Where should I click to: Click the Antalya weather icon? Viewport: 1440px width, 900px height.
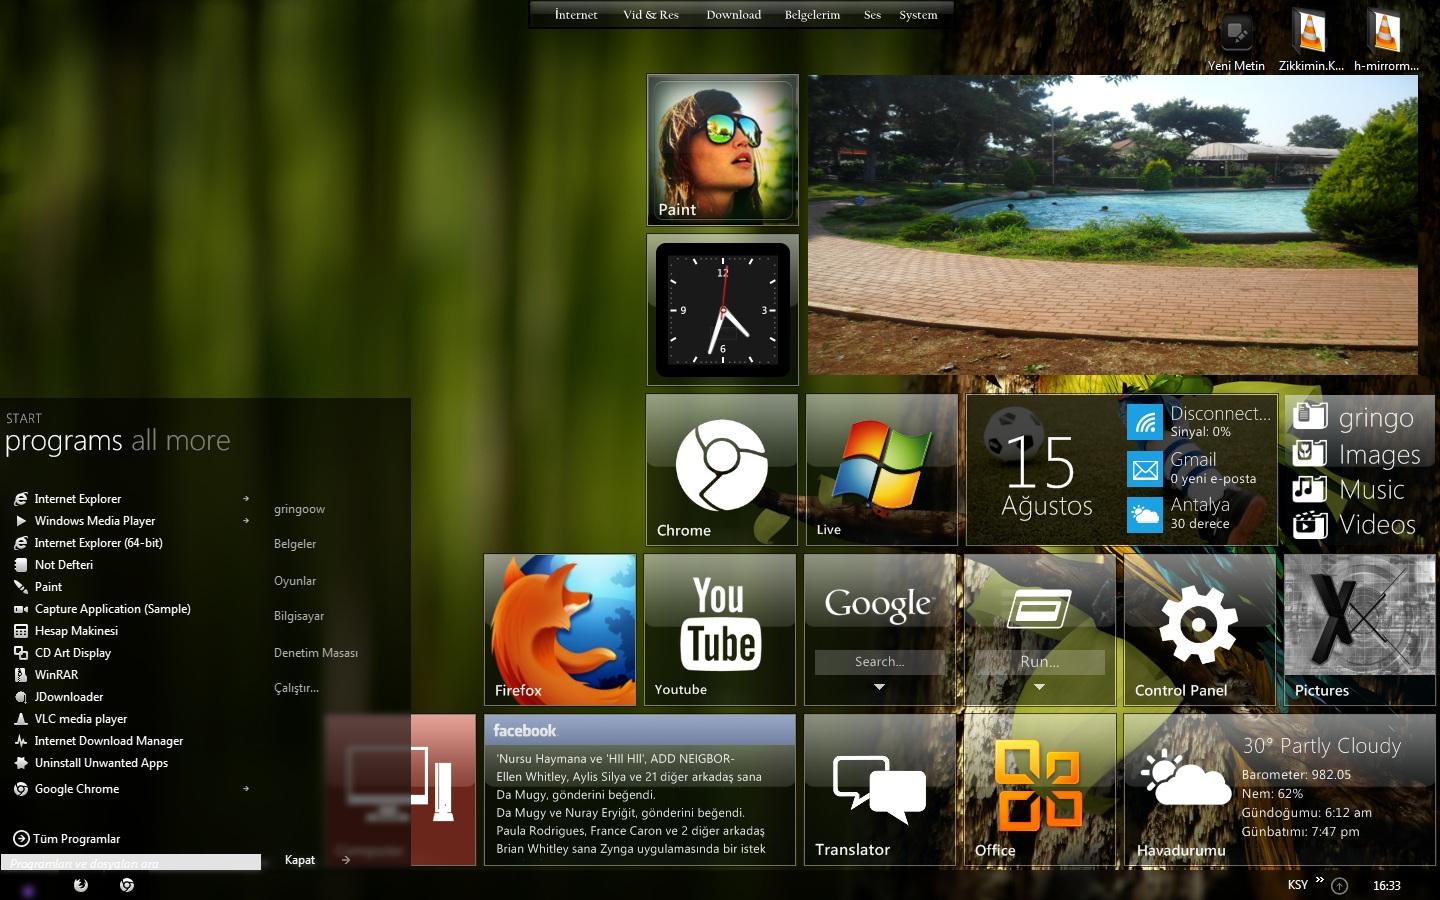pos(1145,515)
